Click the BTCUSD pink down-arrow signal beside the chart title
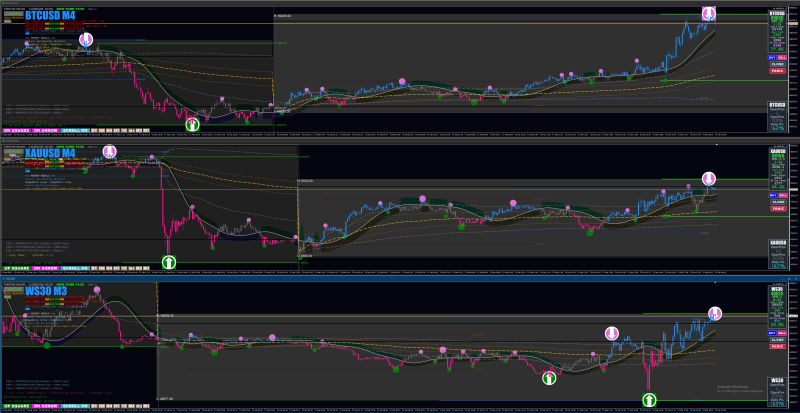Screen dimensions: 800x413 [x=86, y=39]
